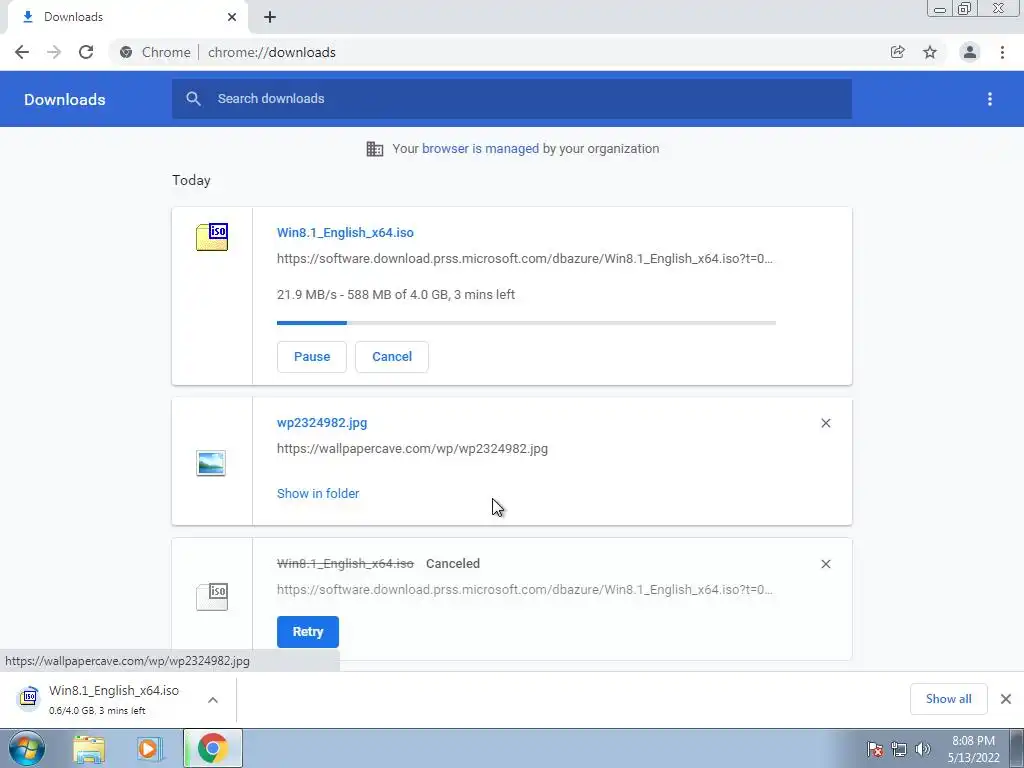
Task: Remove the canceled ISO entry from list
Action: tap(825, 564)
